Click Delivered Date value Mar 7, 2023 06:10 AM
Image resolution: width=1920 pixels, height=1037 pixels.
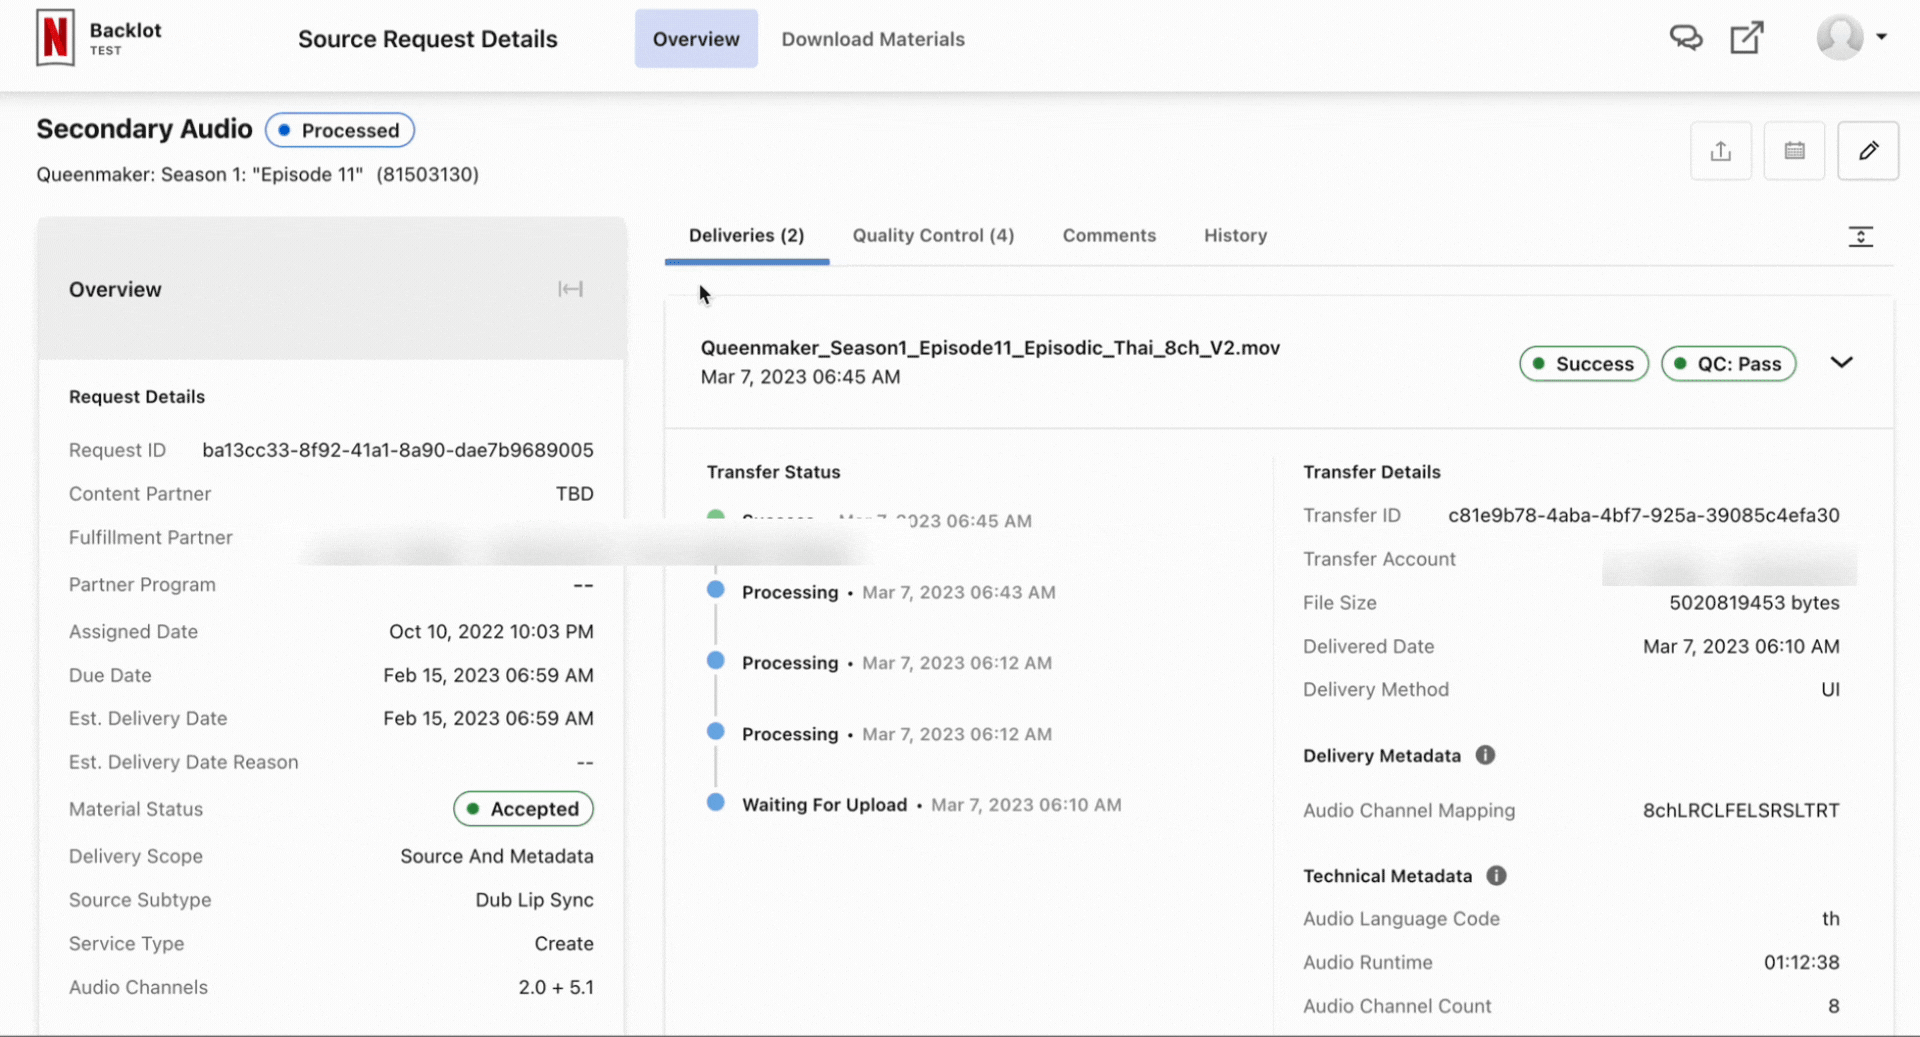tap(1741, 646)
